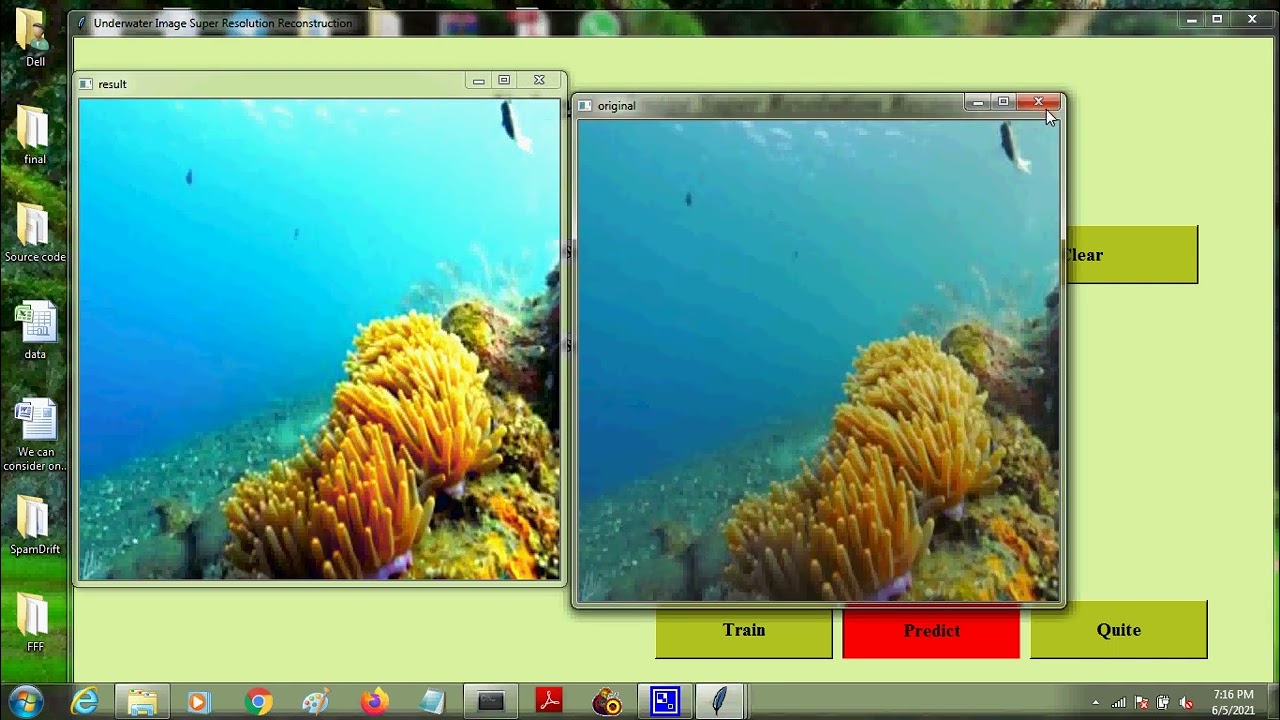Show hidden system tray icons

1095,703
